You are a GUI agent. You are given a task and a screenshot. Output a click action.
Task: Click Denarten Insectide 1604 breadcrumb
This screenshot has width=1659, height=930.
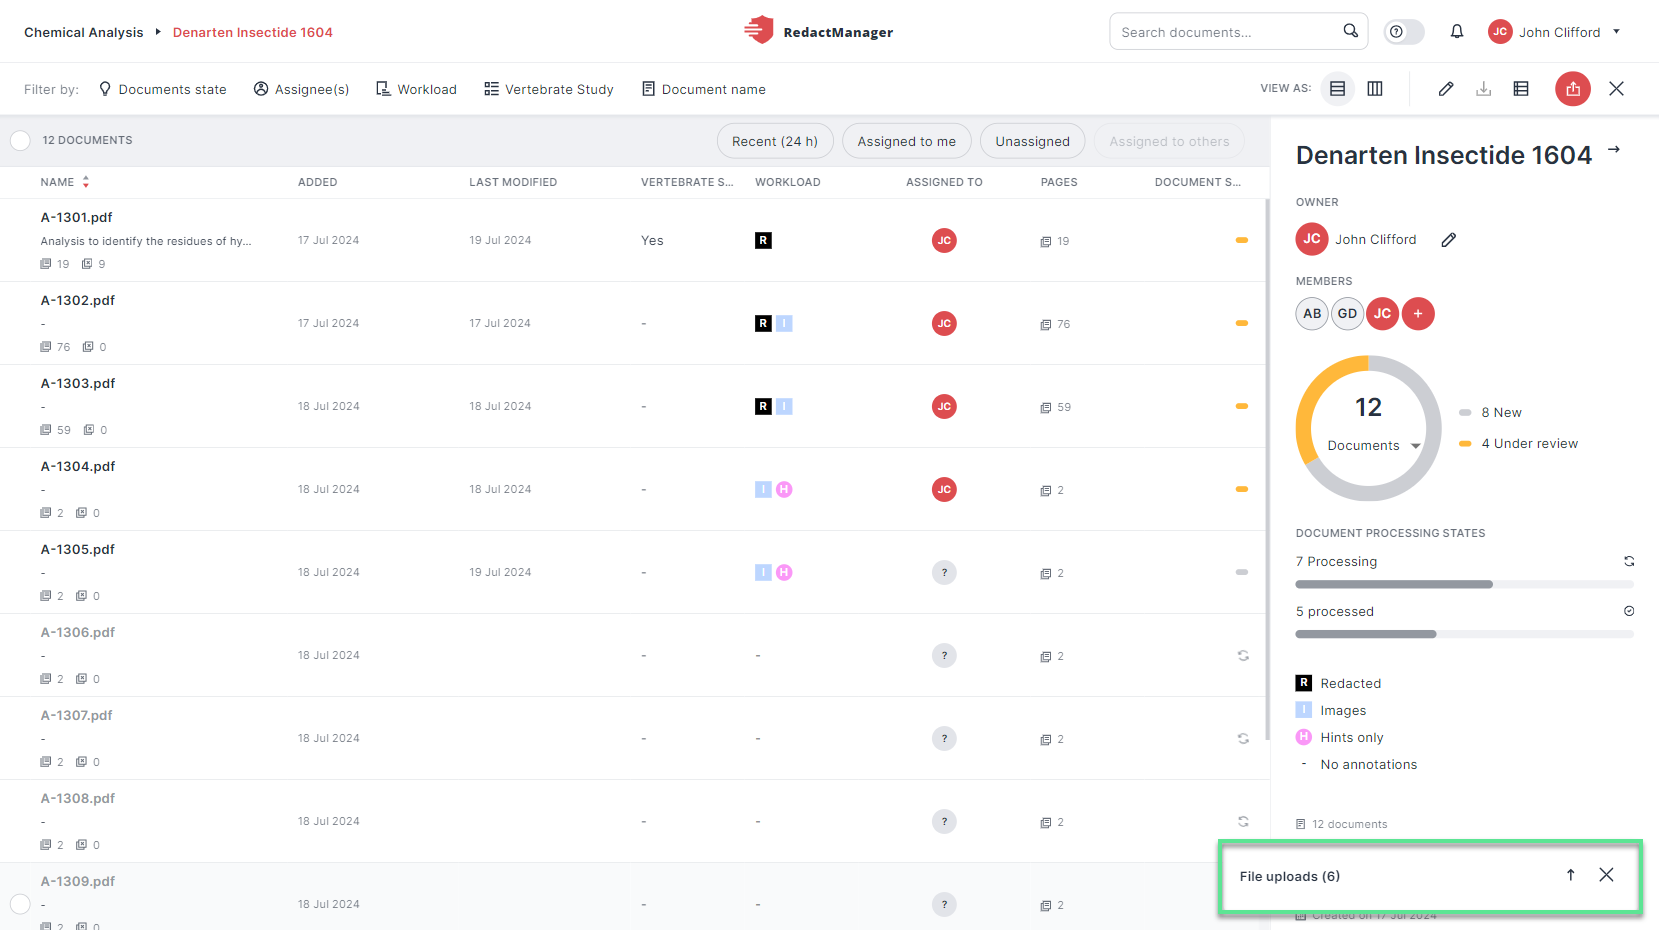pyautogui.click(x=253, y=32)
